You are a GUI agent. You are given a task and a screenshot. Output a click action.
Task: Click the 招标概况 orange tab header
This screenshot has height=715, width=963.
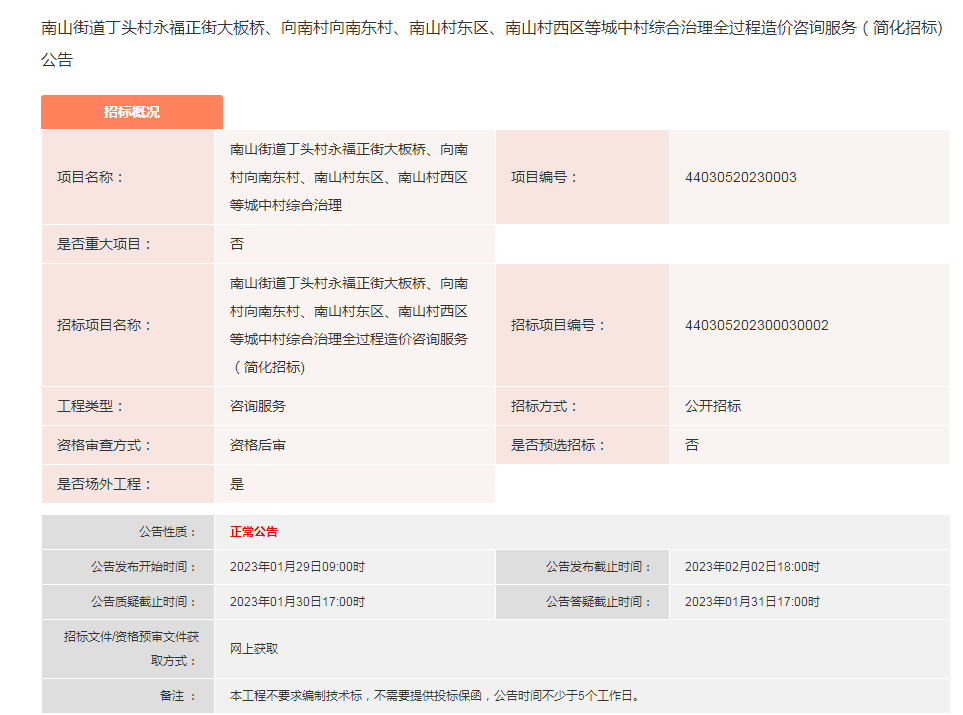[x=131, y=112]
